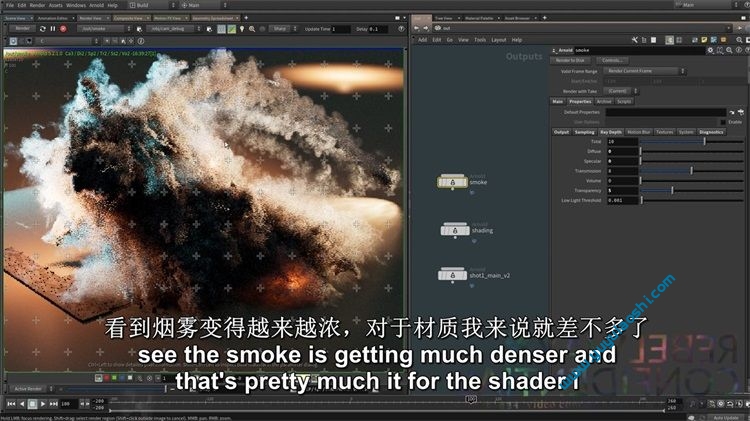Image resolution: width=750 pixels, height=421 pixels.
Task: Open the Valid Frame Range dropdown
Action: click(644, 71)
